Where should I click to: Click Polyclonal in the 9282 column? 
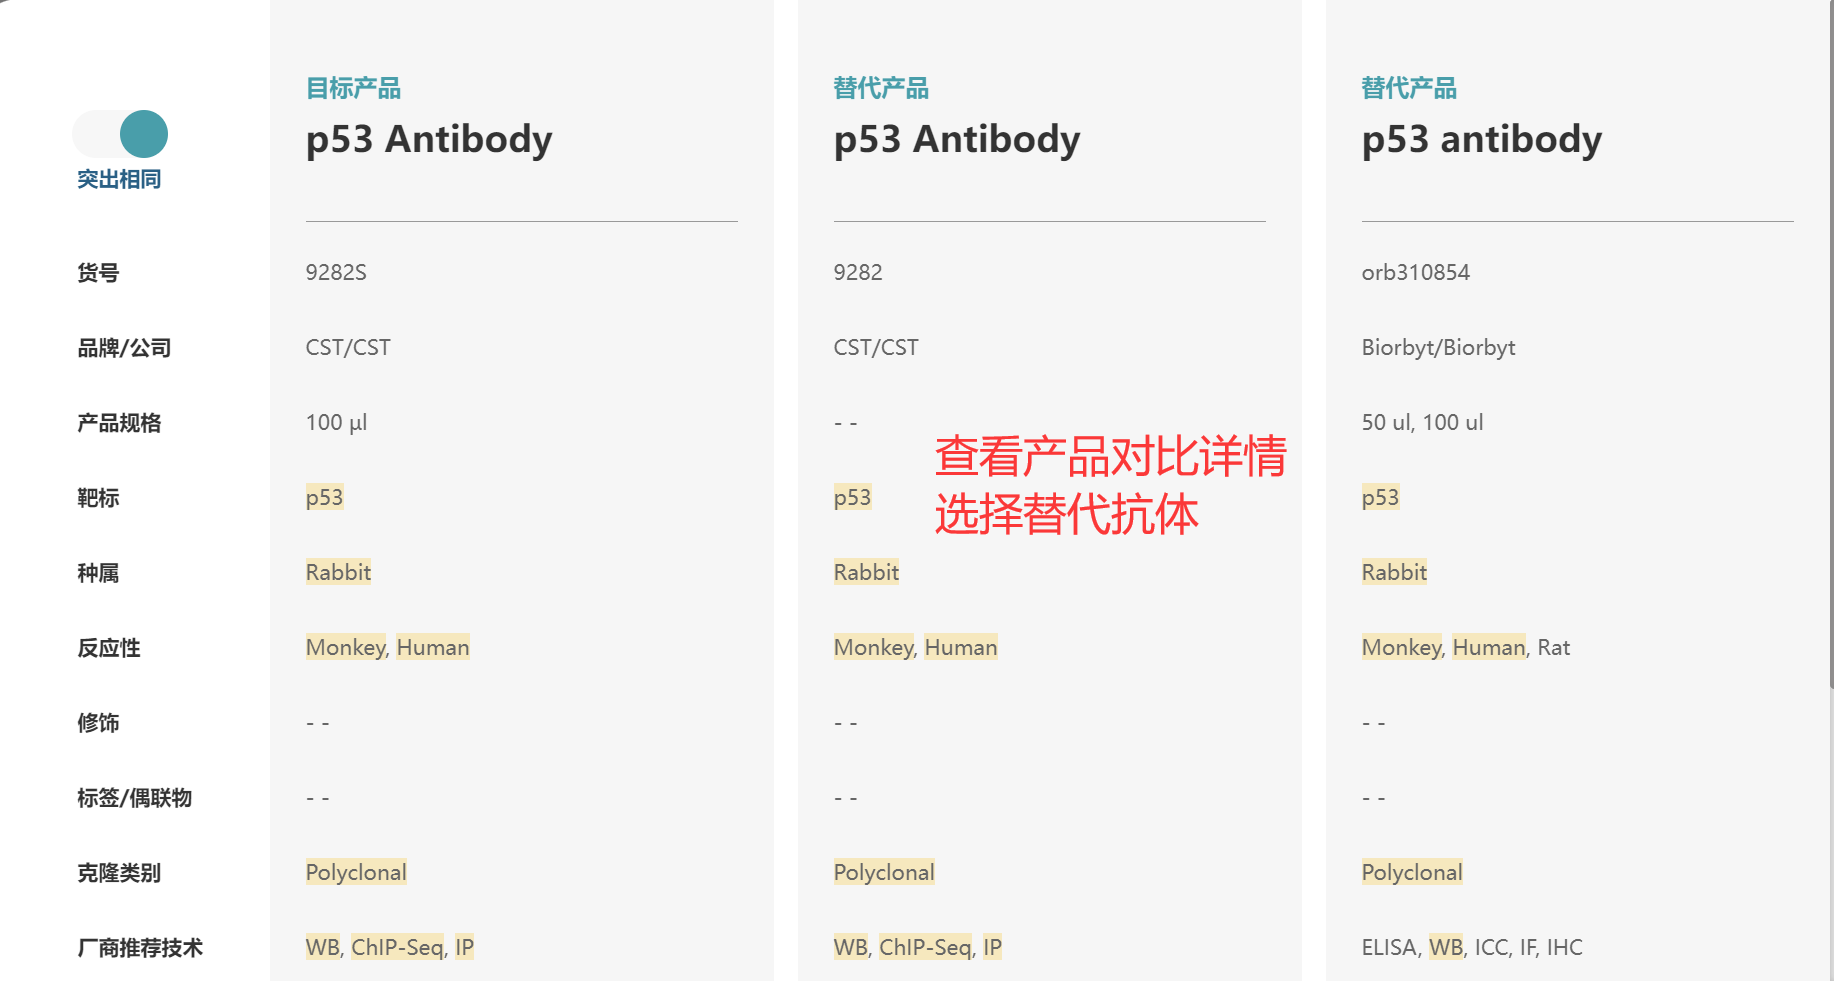[x=884, y=872]
